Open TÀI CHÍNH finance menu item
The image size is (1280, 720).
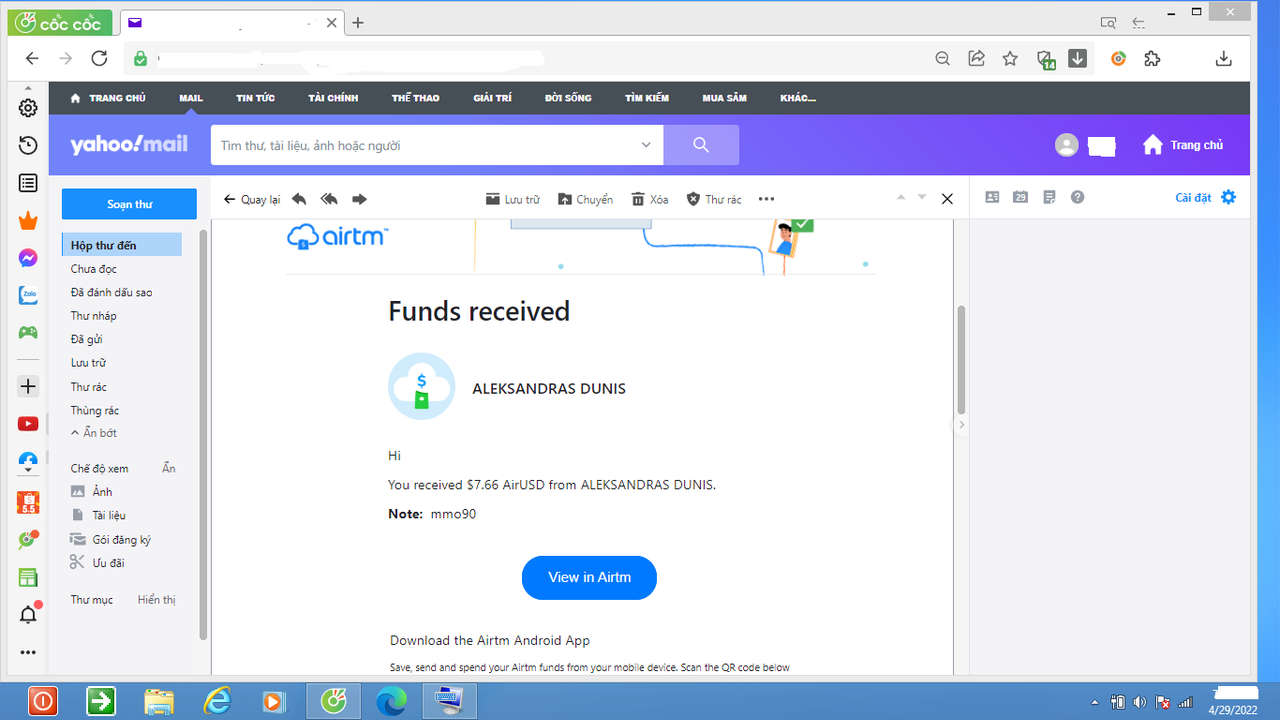[333, 98]
